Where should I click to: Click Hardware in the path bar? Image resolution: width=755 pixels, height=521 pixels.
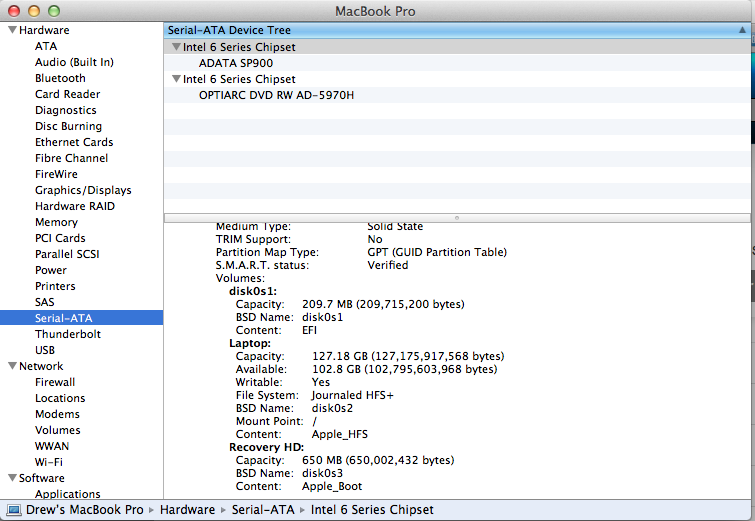pyautogui.click(x=187, y=509)
